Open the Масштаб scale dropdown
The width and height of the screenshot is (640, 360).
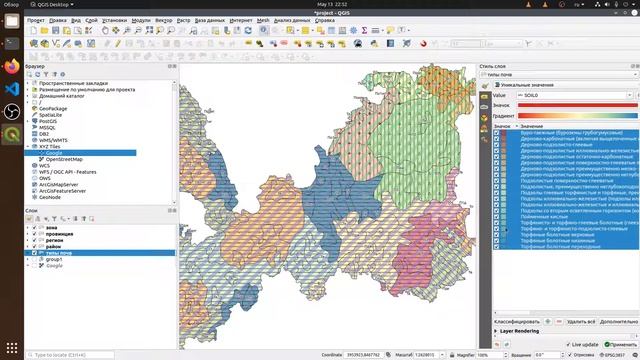click(442, 355)
